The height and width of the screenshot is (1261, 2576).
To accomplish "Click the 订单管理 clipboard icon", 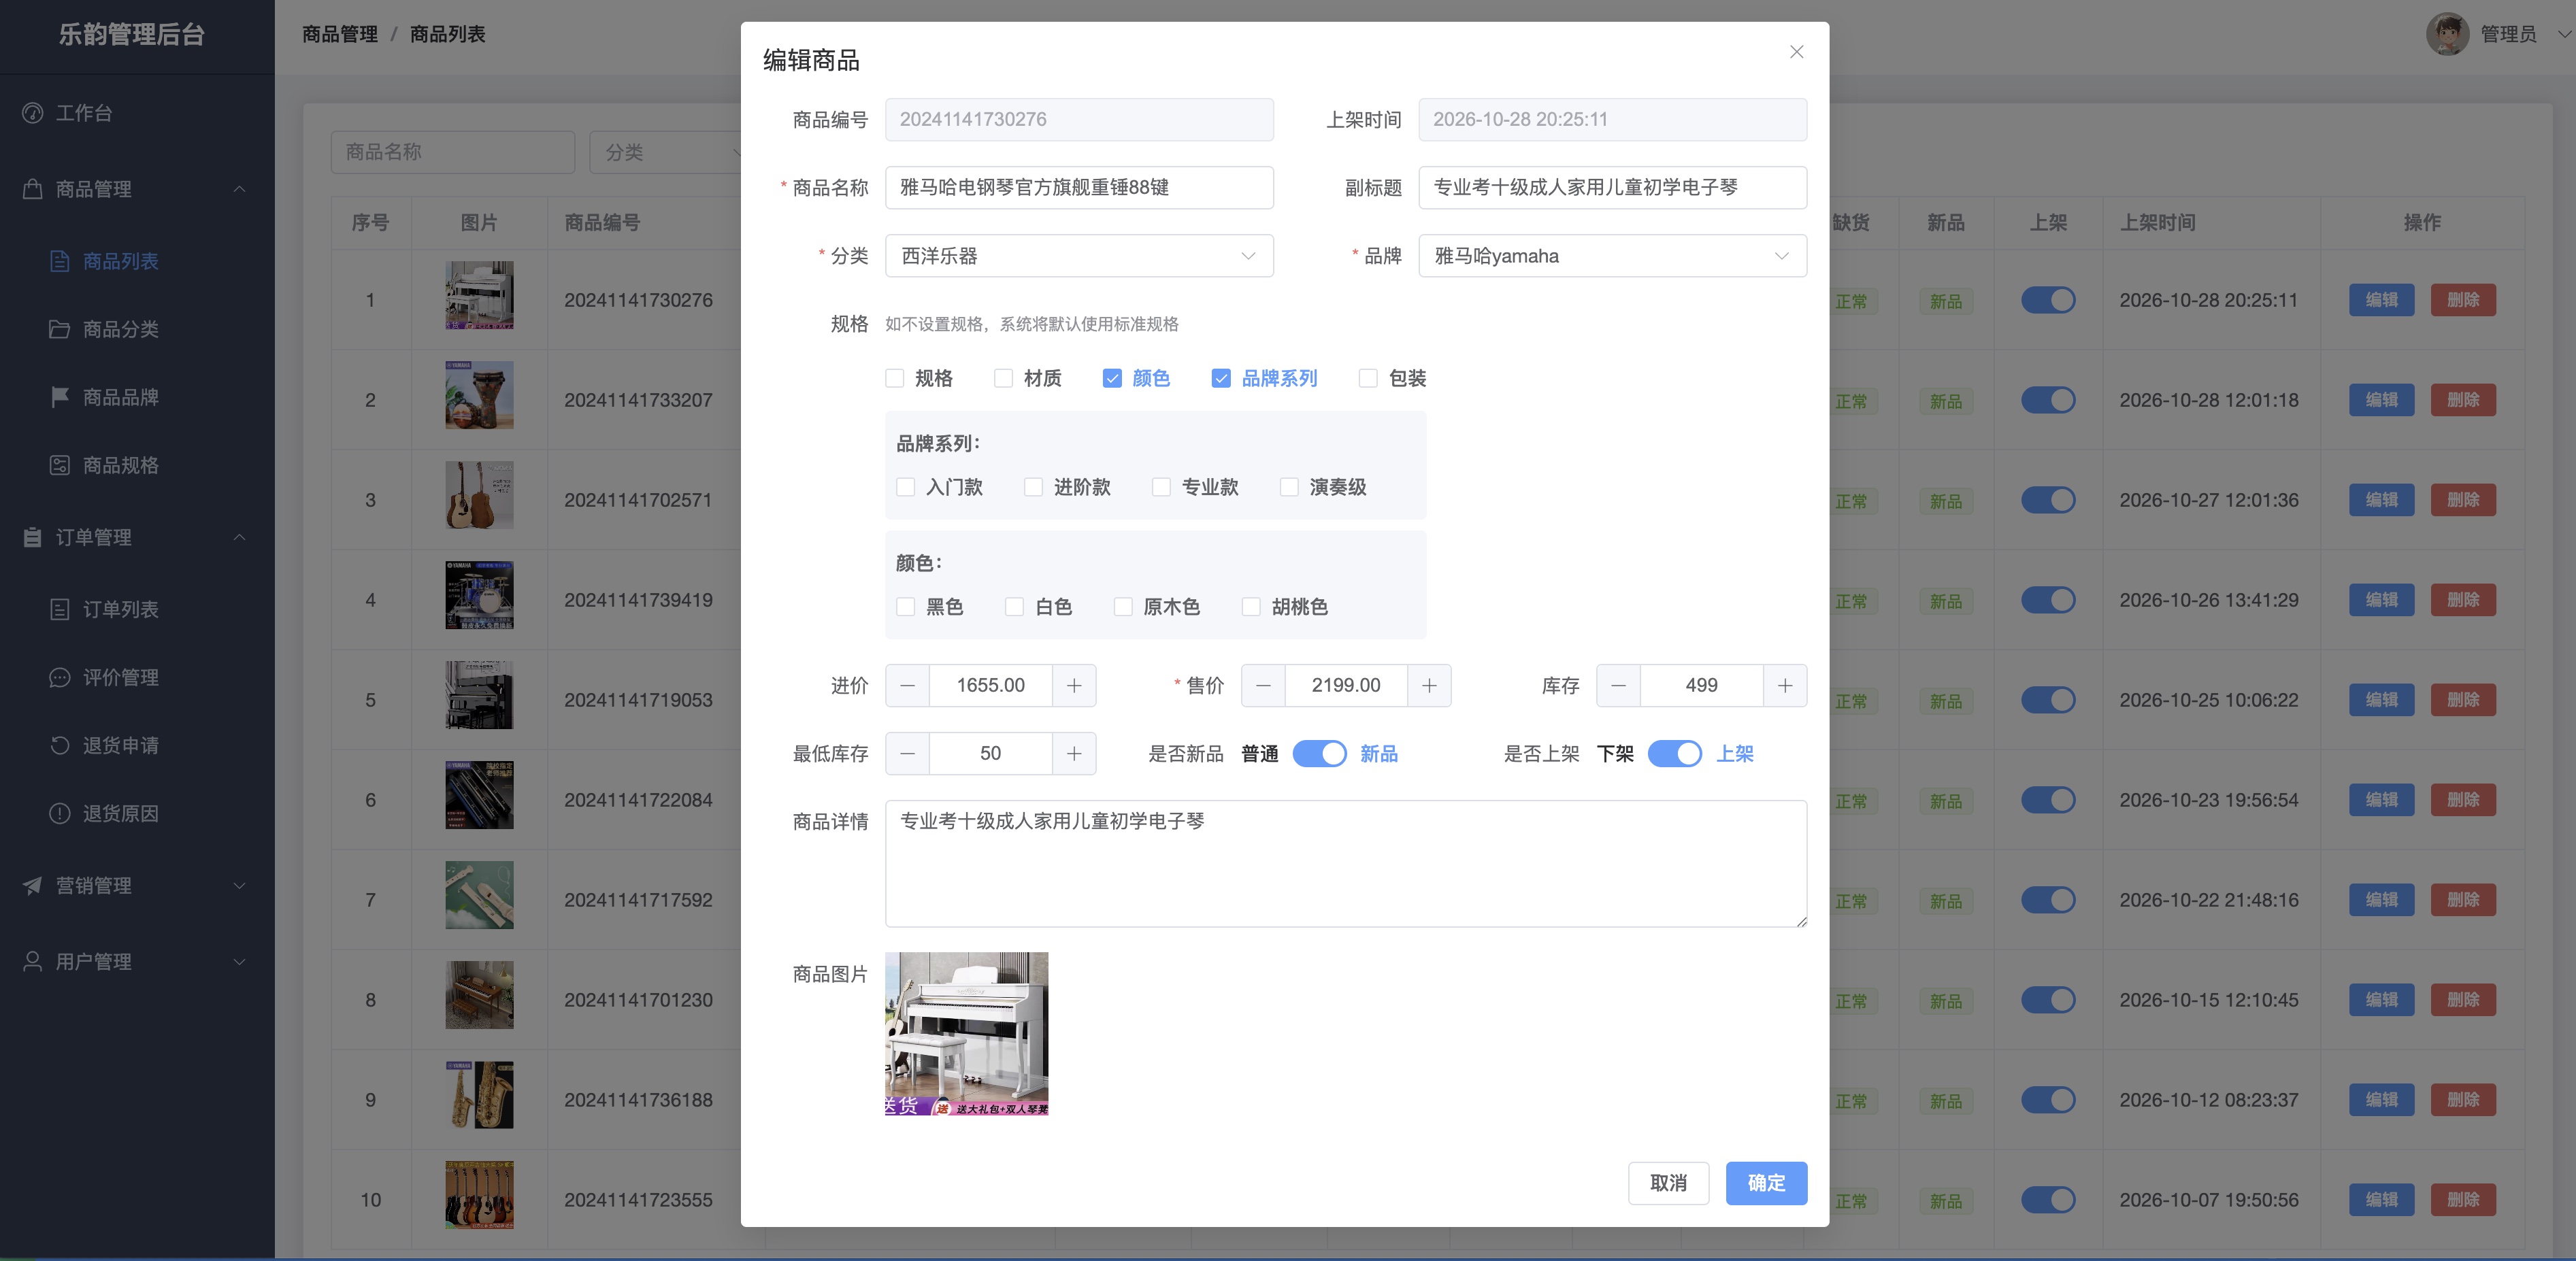I will 33,537.
